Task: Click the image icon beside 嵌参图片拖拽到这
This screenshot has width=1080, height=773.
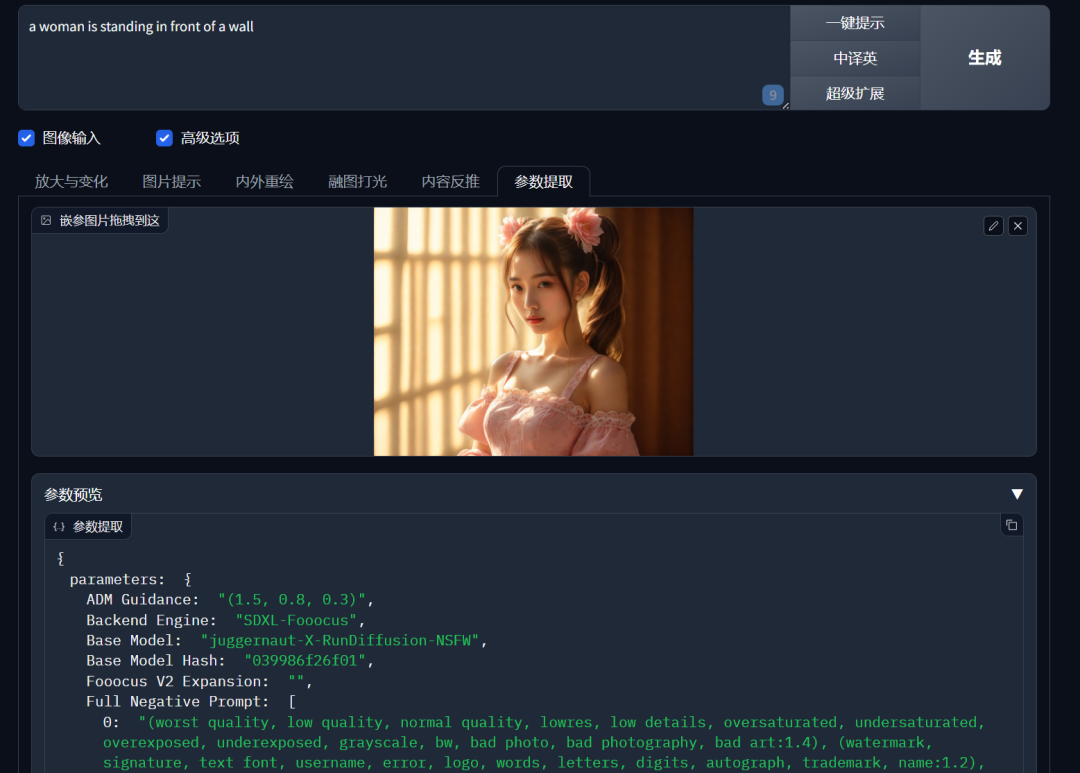Action: (x=46, y=220)
